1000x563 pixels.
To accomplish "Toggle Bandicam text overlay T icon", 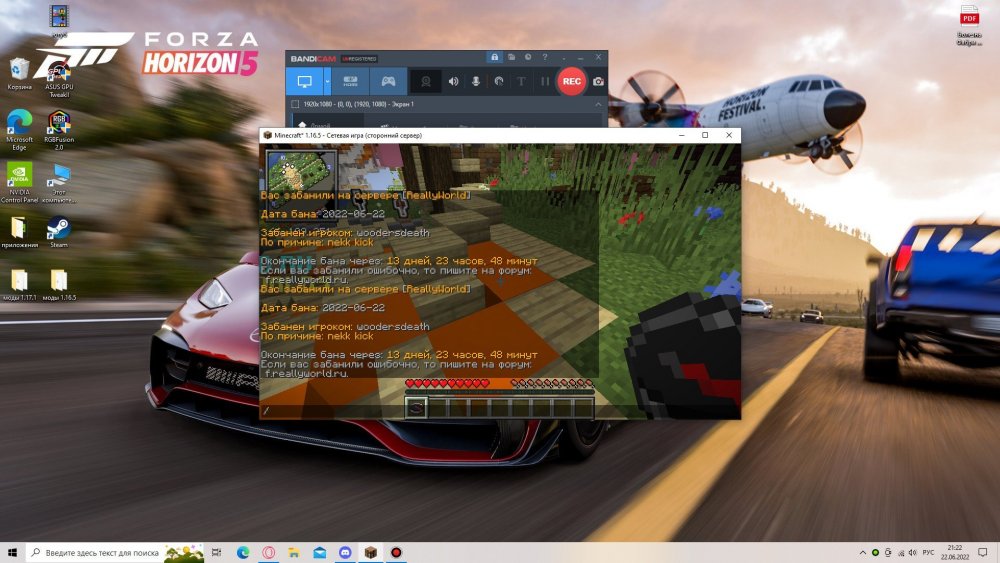I will [521, 82].
